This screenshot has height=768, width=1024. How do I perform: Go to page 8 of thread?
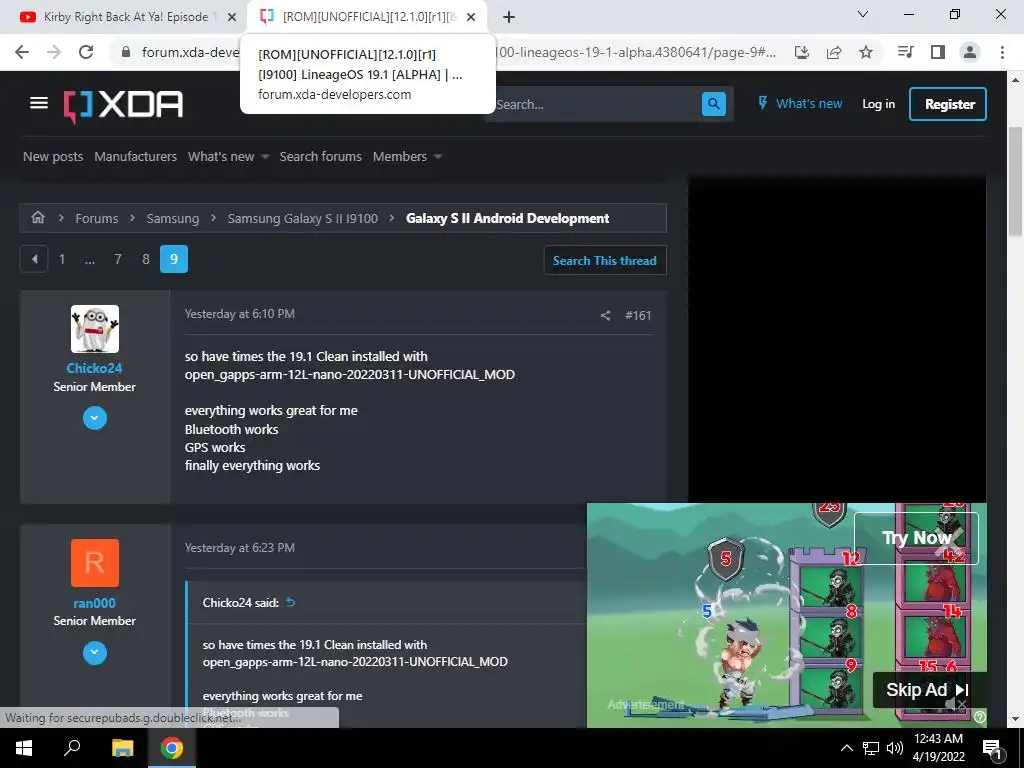coord(146,259)
